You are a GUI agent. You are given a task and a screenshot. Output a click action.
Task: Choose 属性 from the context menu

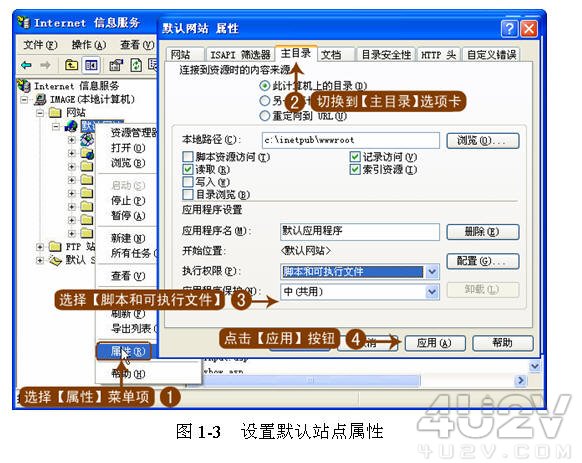point(124,351)
